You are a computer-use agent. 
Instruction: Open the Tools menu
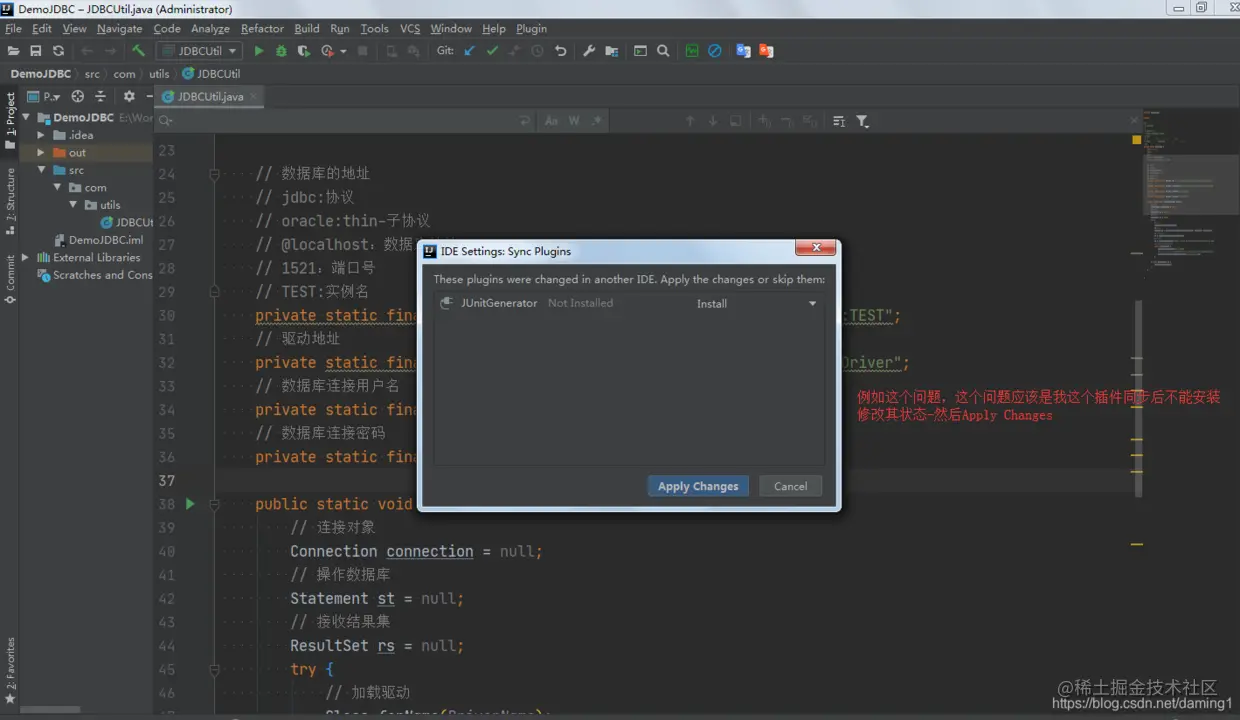(x=374, y=28)
